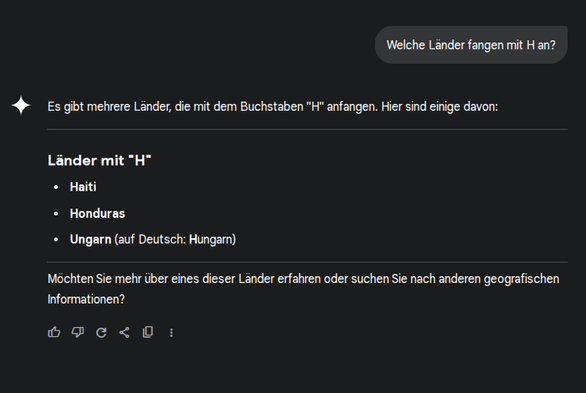Click the word "Informationen?" at the end
Viewport: 586px width, 393px height.
coord(86,299)
